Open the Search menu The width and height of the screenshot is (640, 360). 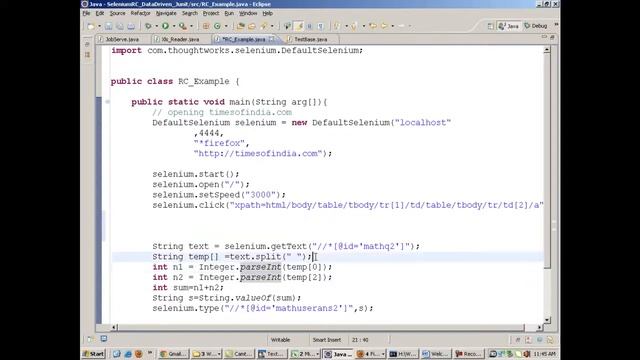tap(189, 13)
